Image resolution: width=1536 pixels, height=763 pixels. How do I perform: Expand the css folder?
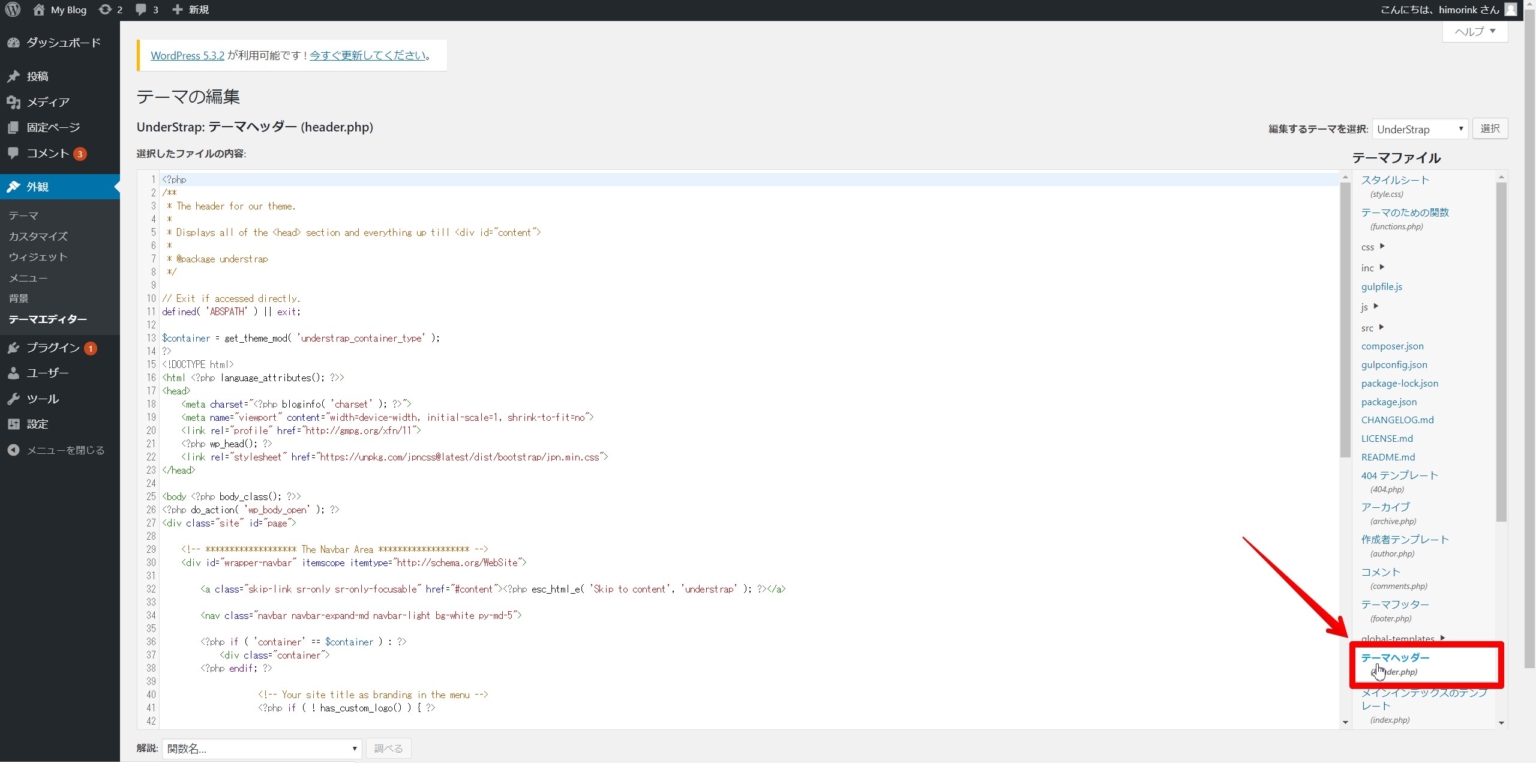click(x=1373, y=247)
